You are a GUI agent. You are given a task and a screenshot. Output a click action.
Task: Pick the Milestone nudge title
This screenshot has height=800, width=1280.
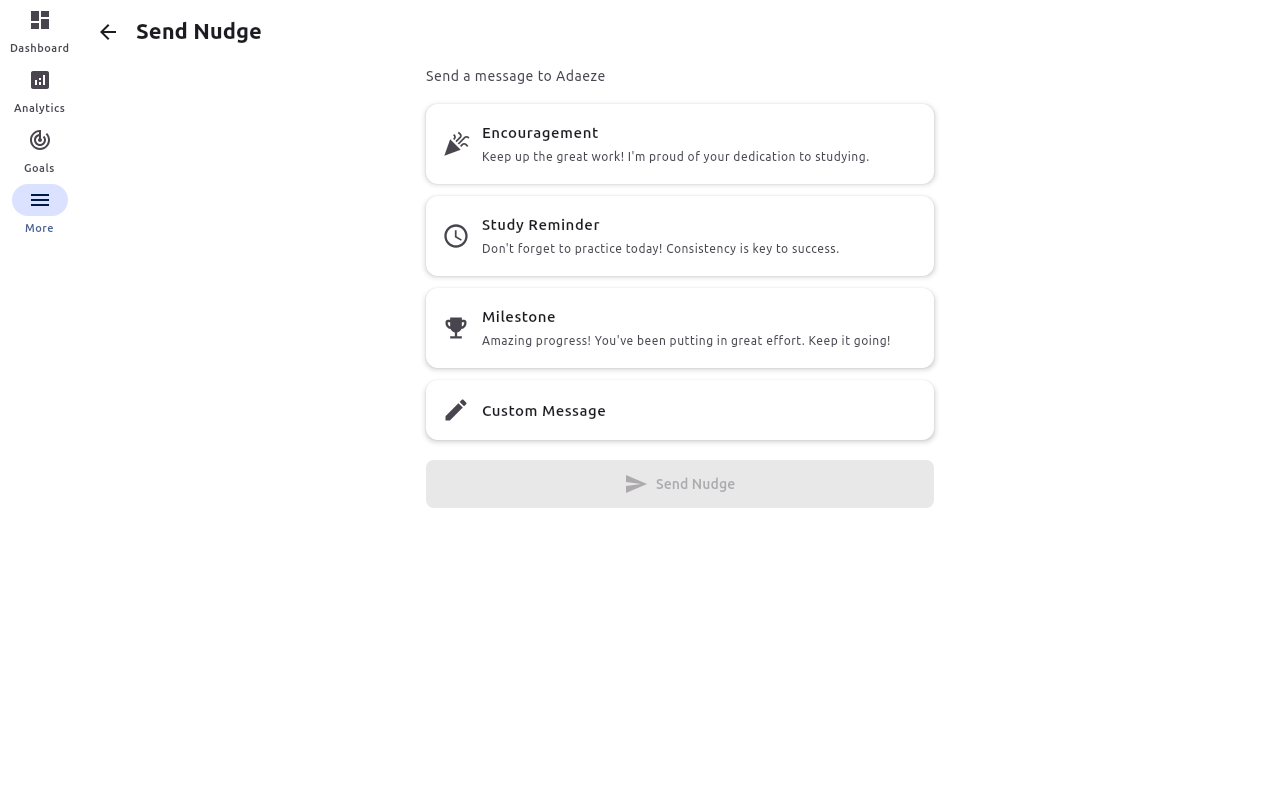click(519, 317)
